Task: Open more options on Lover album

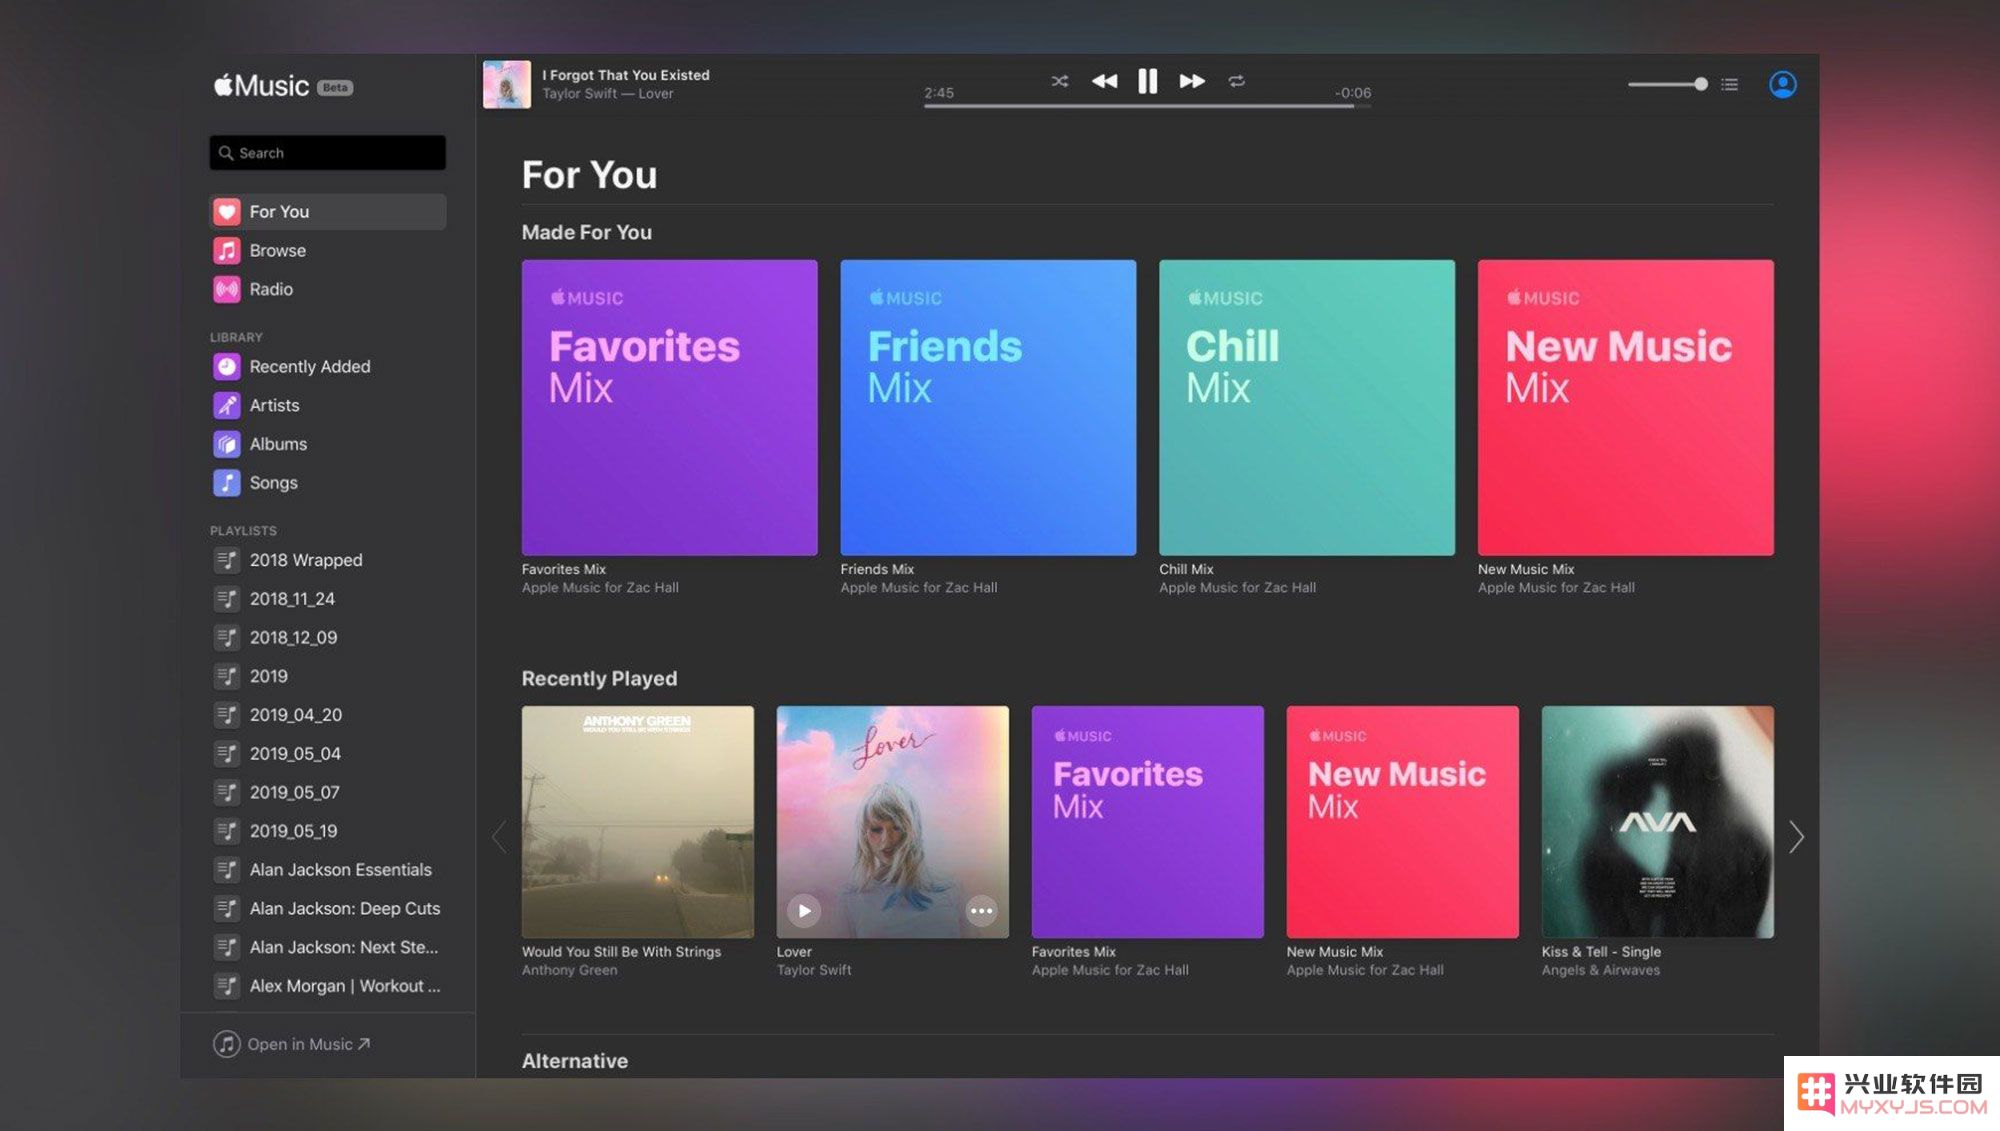Action: point(982,911)
